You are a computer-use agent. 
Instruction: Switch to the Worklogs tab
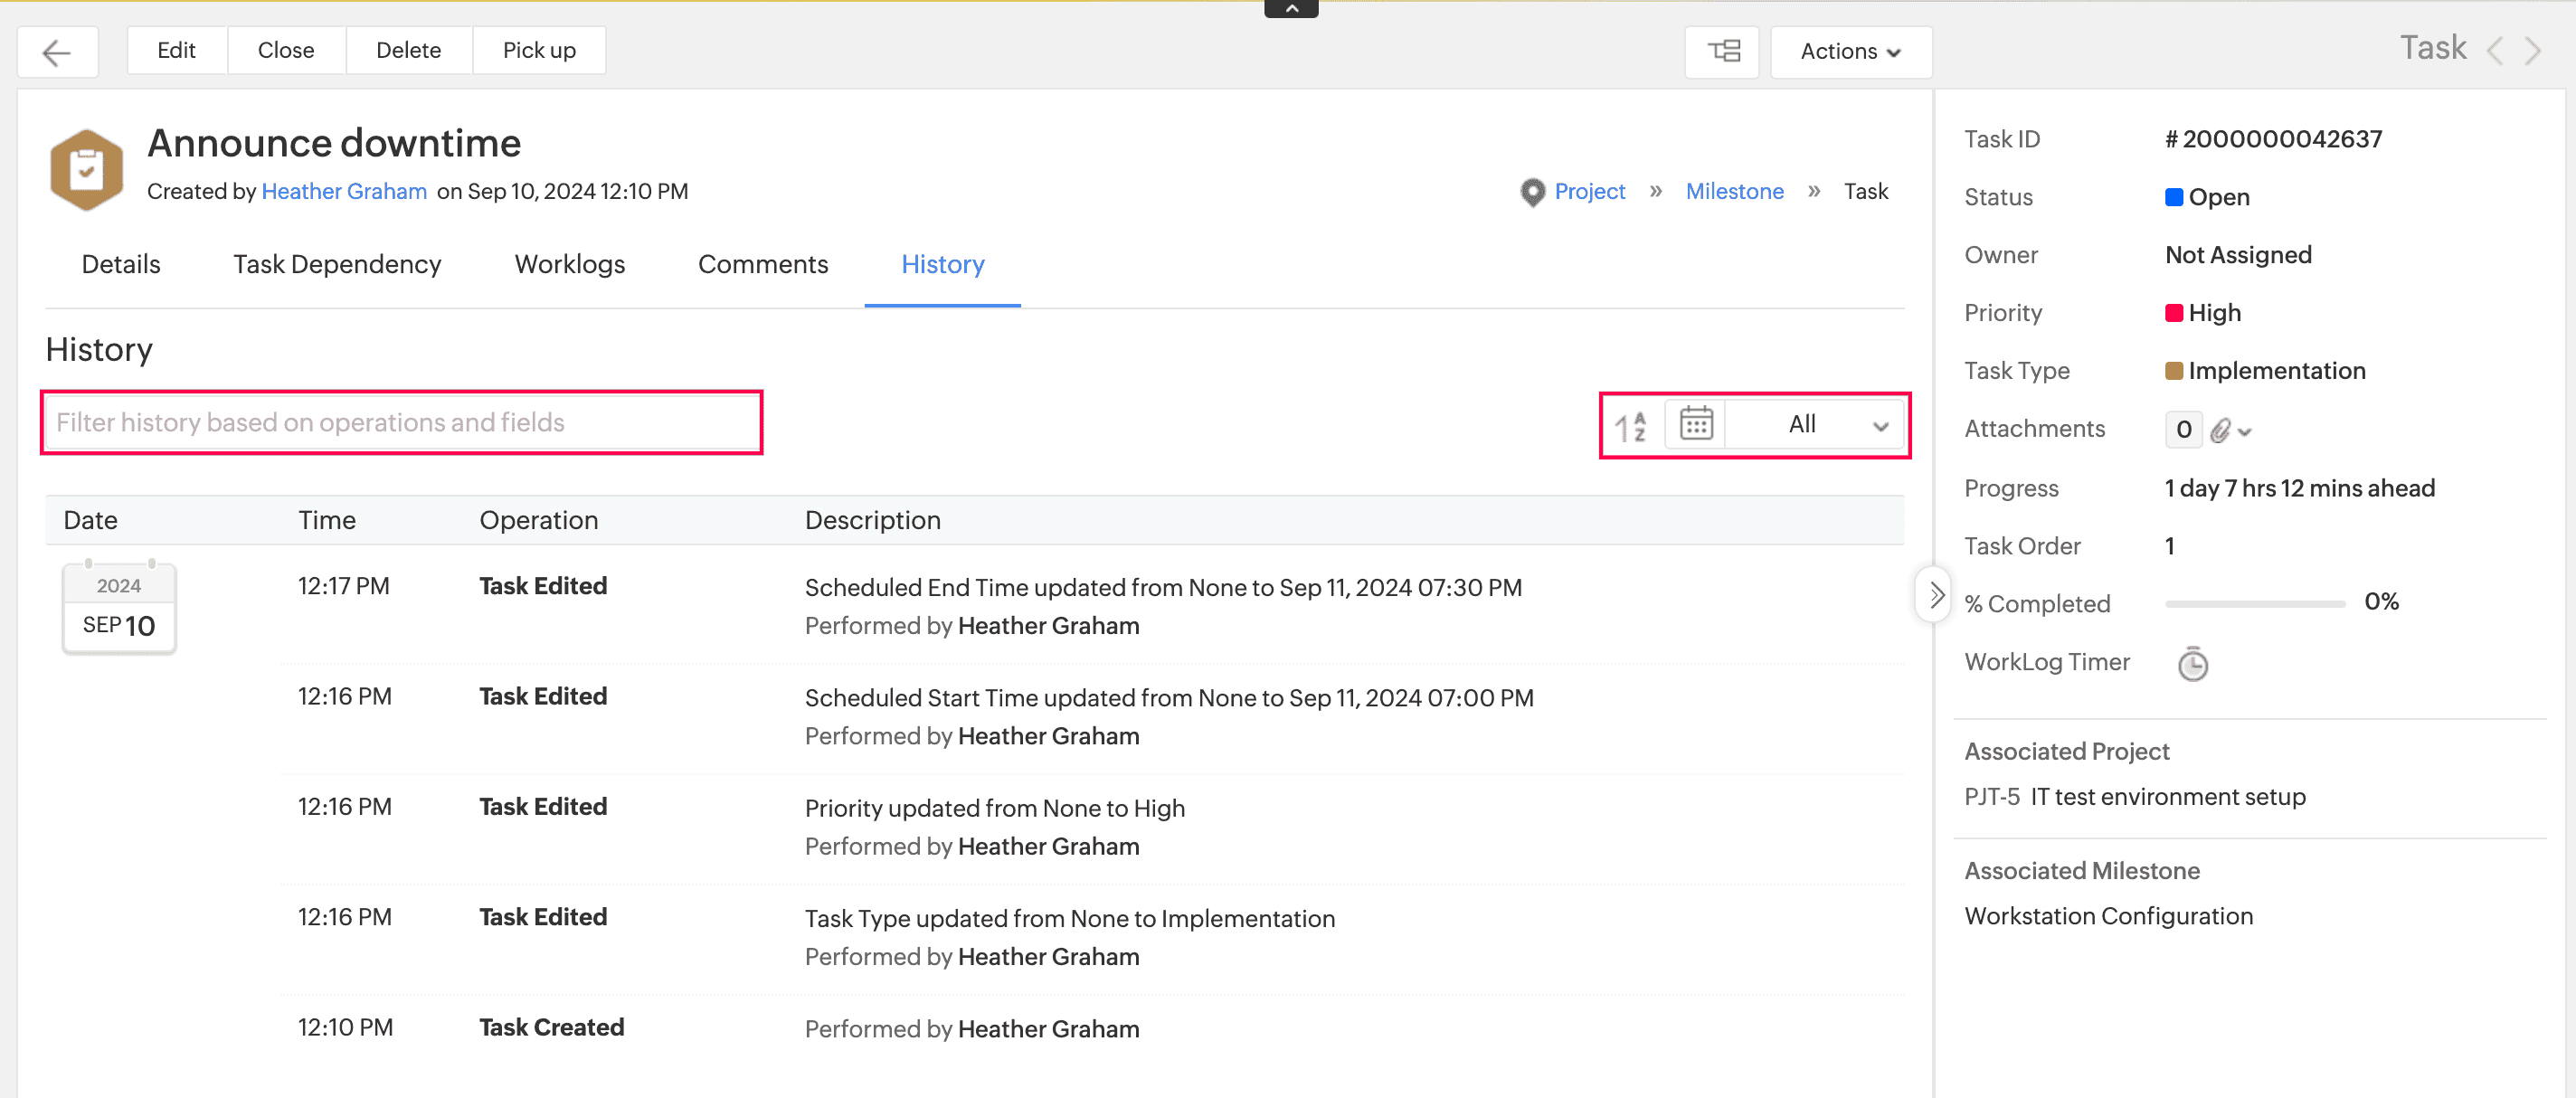(x=569, y=265)
